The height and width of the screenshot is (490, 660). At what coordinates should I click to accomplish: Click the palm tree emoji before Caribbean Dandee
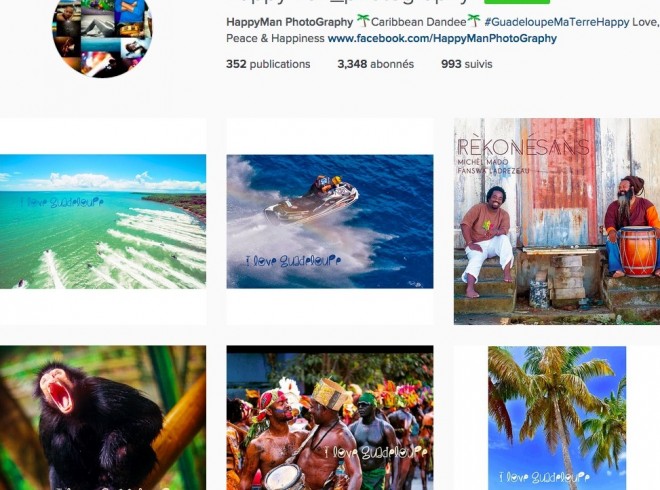click(x=363, y=20)
